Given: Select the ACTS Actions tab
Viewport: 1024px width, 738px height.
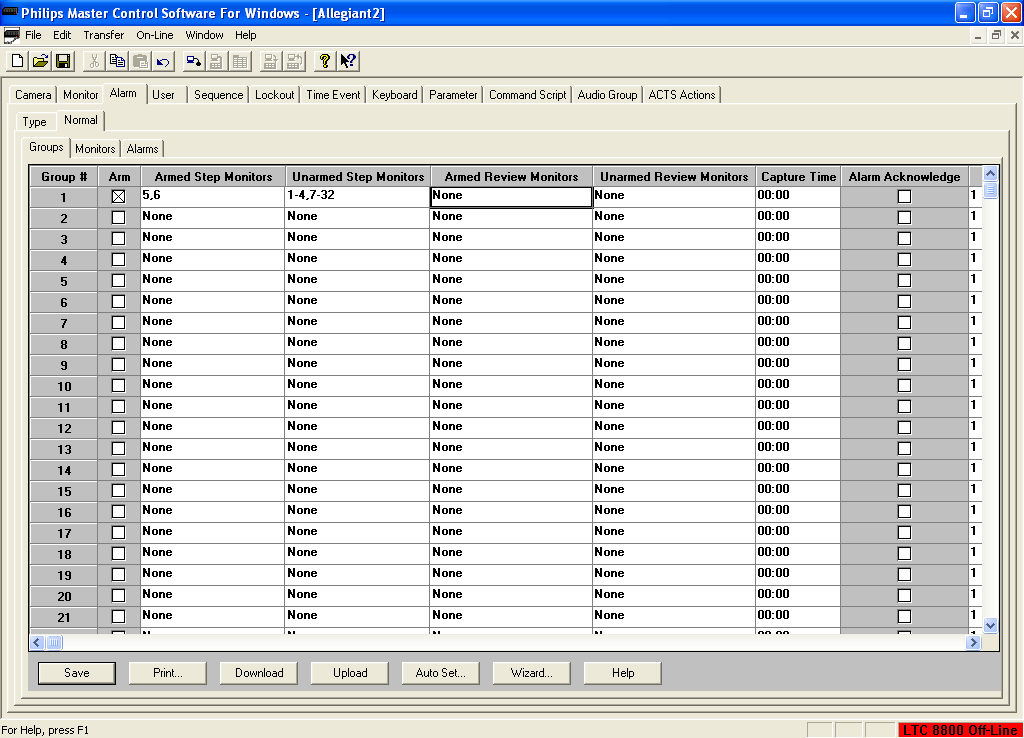Looking at the screenshot, I should point(682,95).
